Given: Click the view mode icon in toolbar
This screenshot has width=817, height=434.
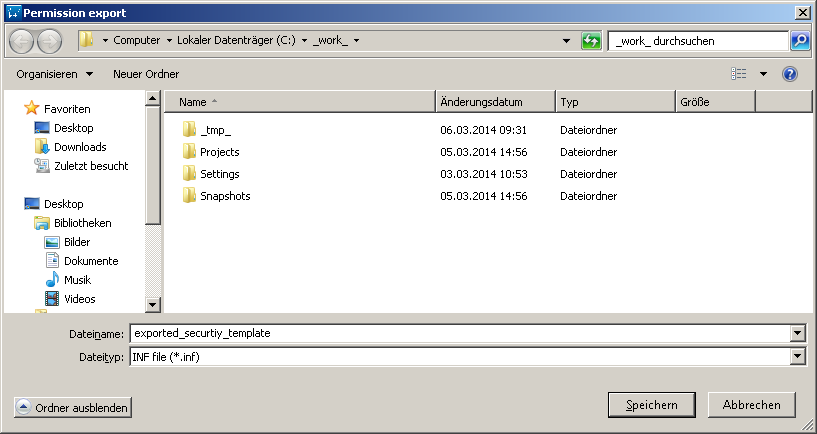Looking at the screenshot, I should [x=739, y=74].
